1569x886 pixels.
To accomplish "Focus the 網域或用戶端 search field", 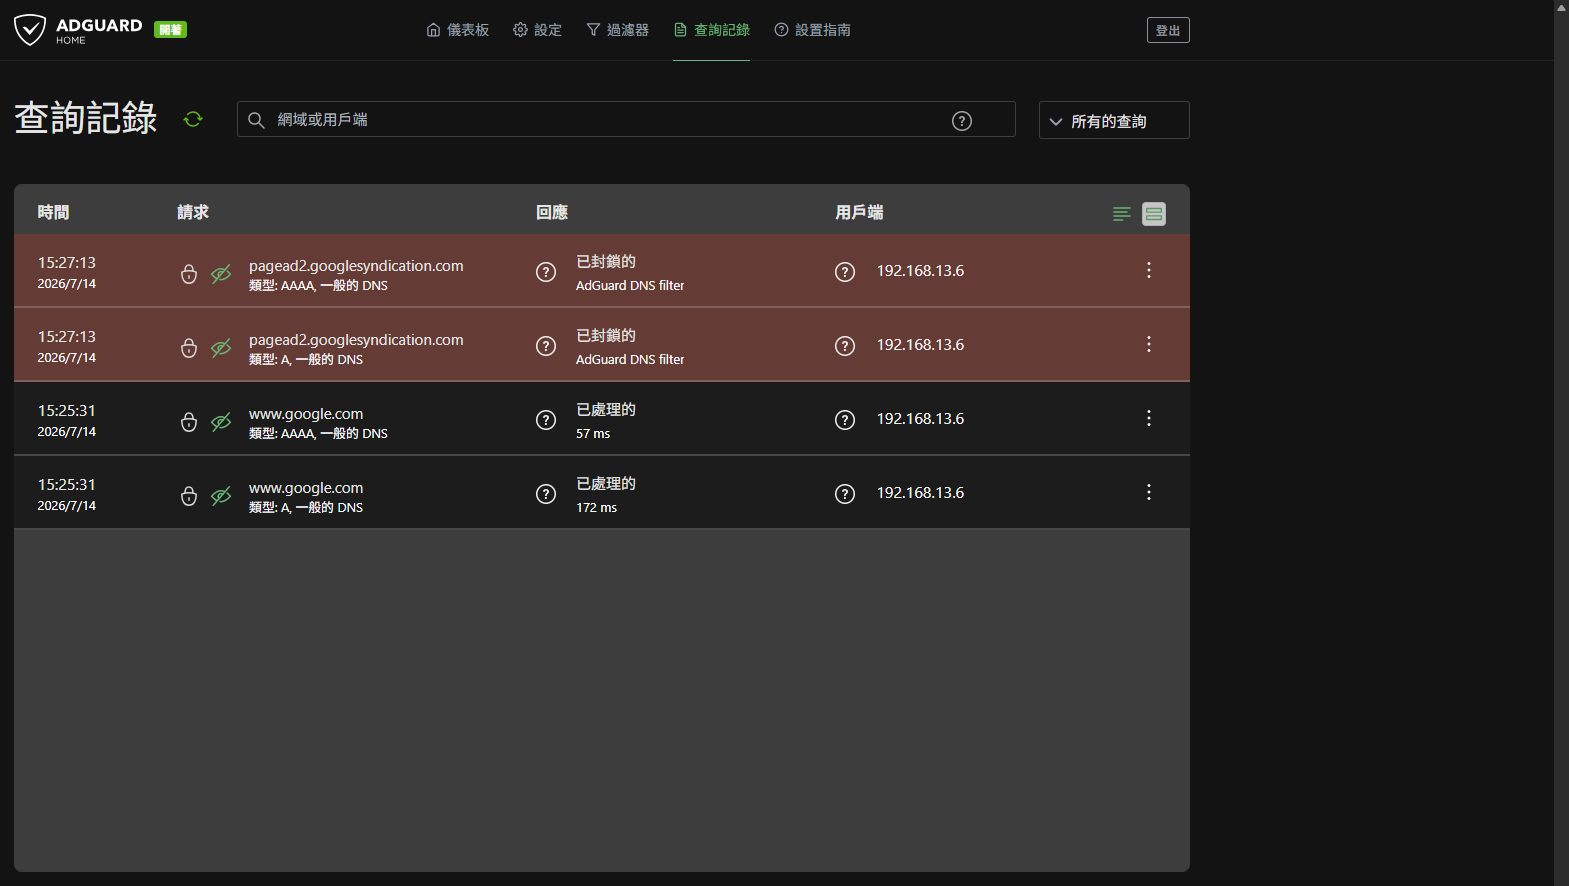I will (x=626, y=119).
